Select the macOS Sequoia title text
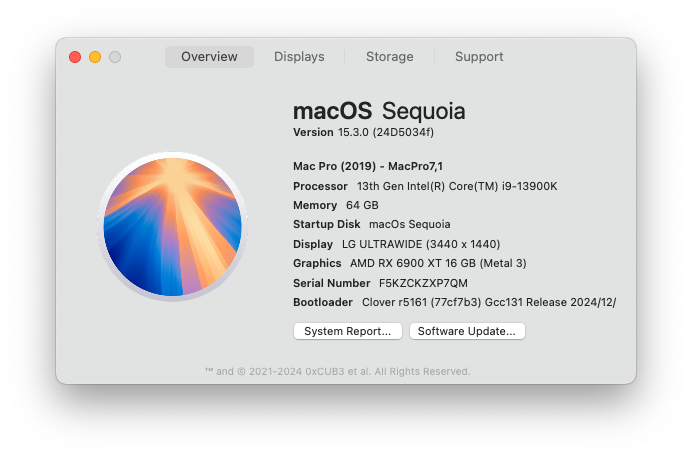The height and width of the screenshot is (458, 692). [x=379, y=111]
